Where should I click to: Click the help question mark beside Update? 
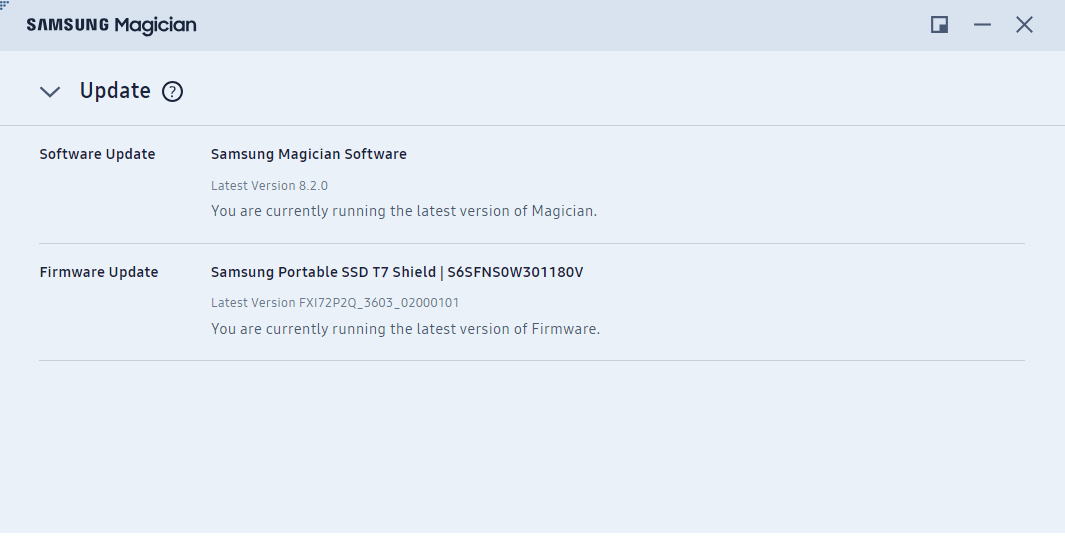(172, 92)
